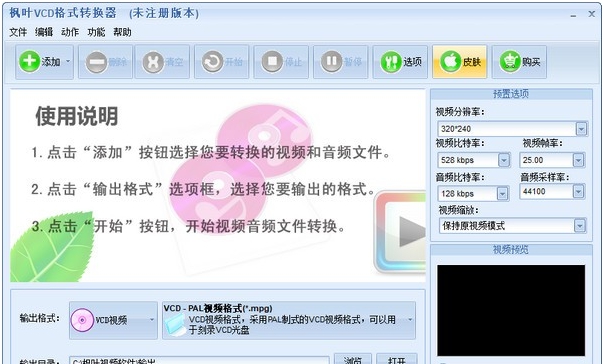Click the 购买 (Buy) shopping cart icon
The height and width of the screenshot is (364, 604).
(510, 62)
